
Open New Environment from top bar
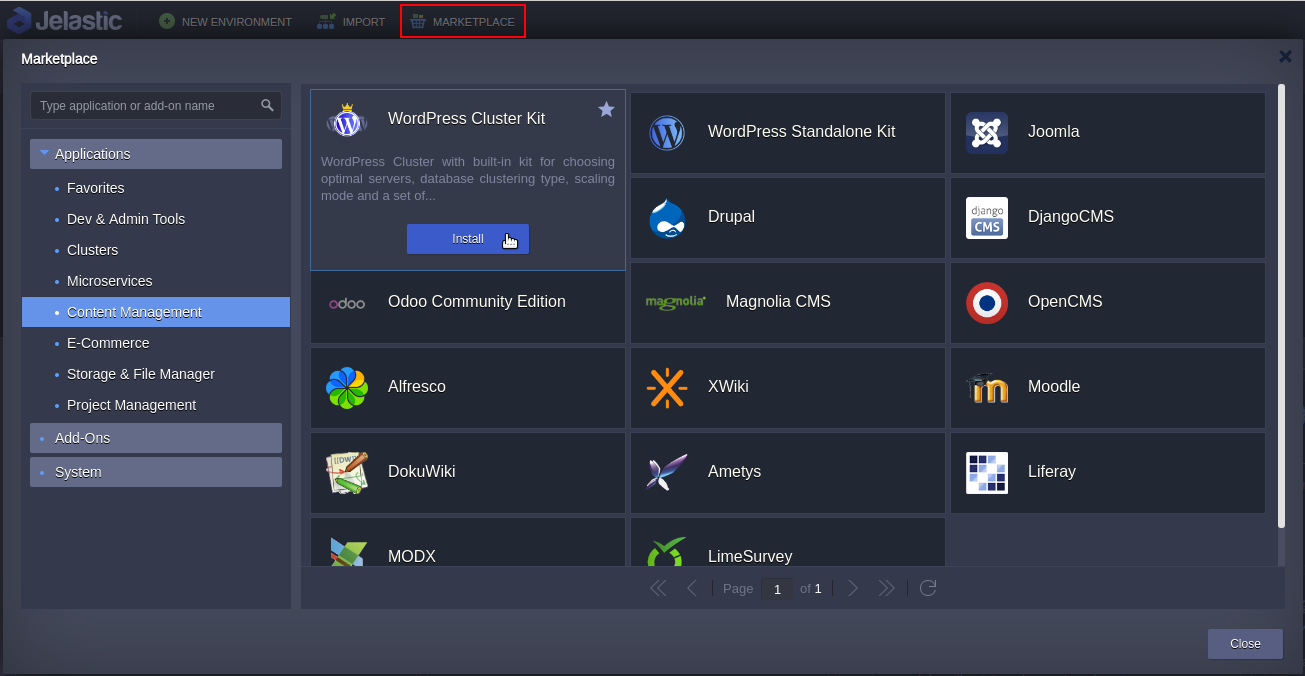[x=226, y=21]
